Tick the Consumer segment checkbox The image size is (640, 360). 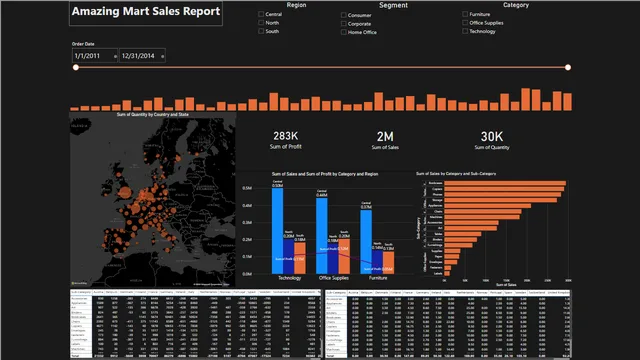344,15
